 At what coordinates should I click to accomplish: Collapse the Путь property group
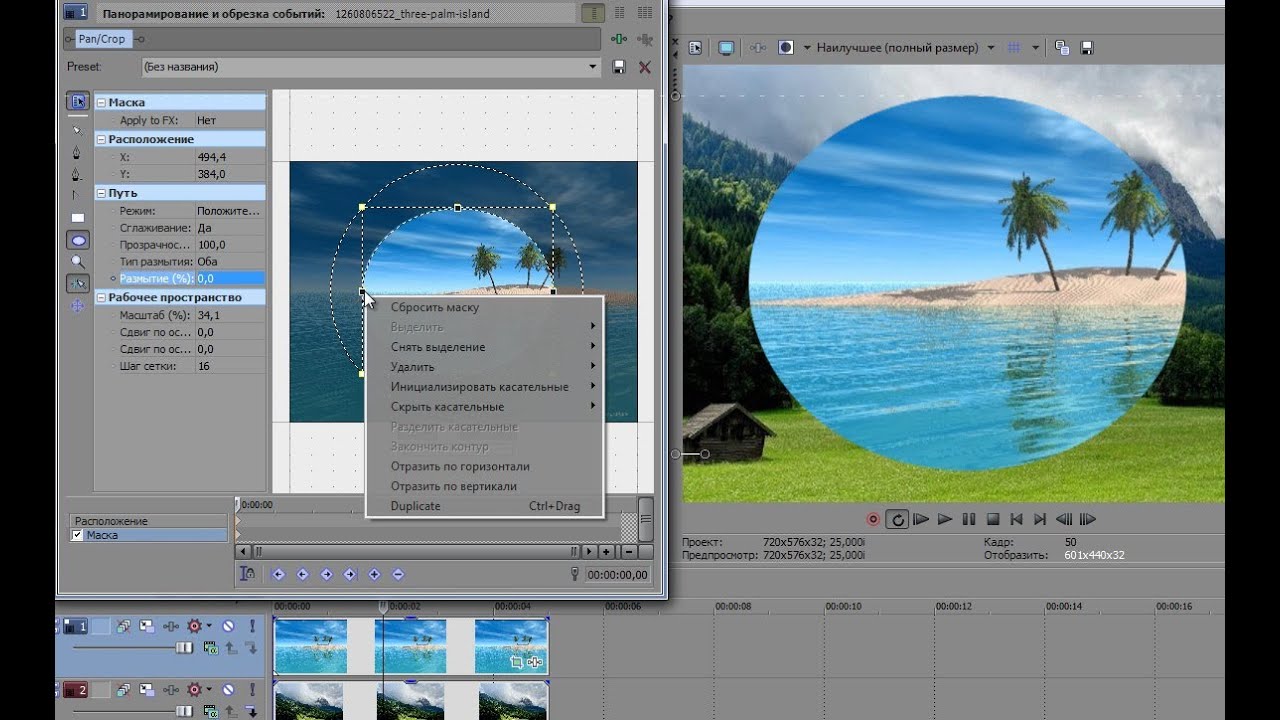[x=101, y=193]
